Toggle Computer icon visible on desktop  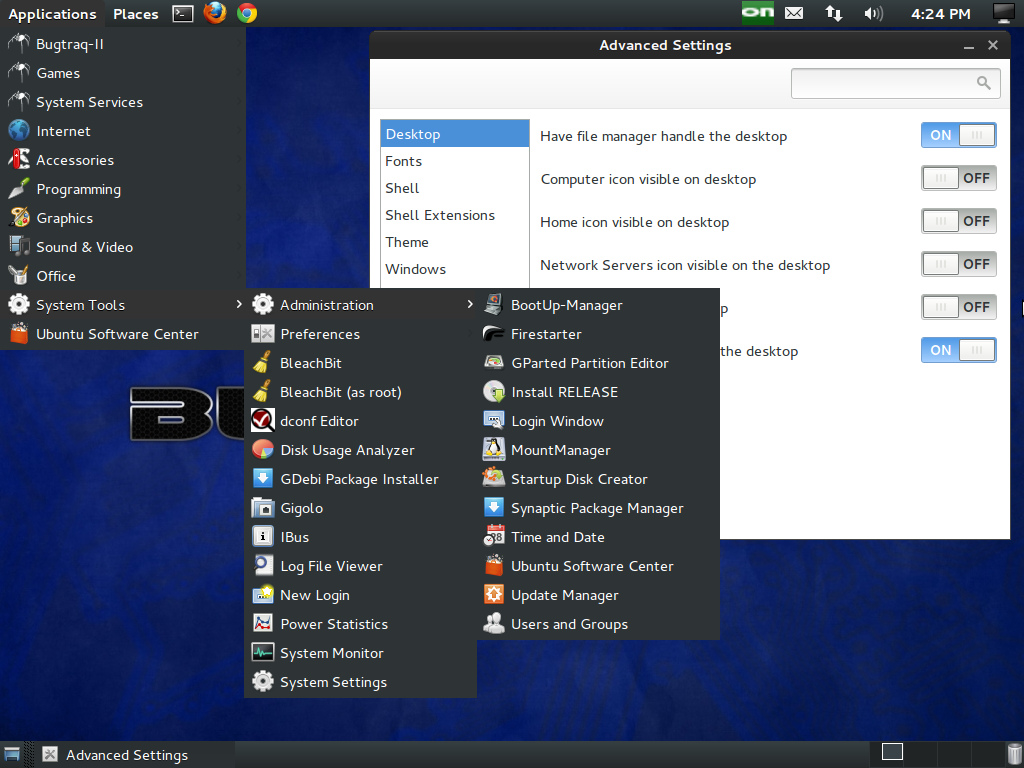tap(959, 178)
